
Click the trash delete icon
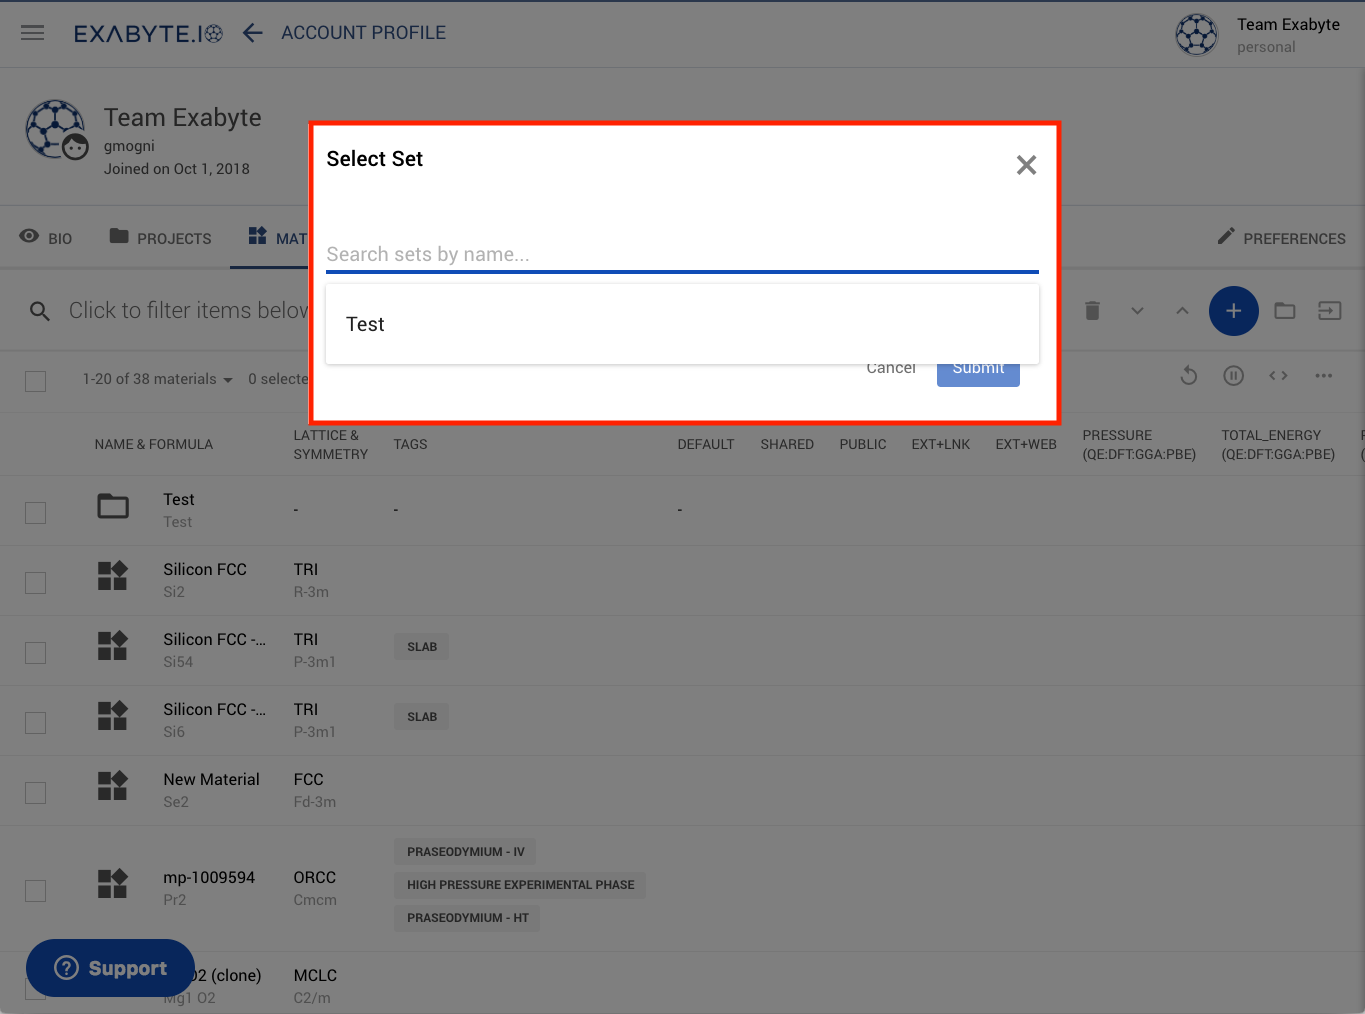[1092, 311]
